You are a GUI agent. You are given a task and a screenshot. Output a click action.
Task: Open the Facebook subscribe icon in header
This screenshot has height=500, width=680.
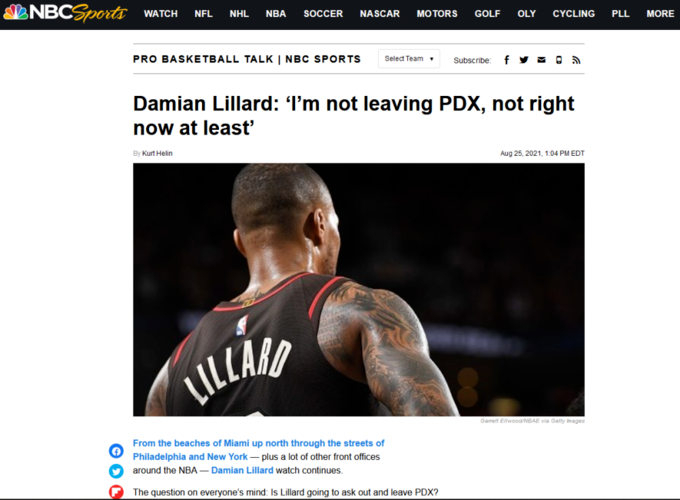pos(506,60)
